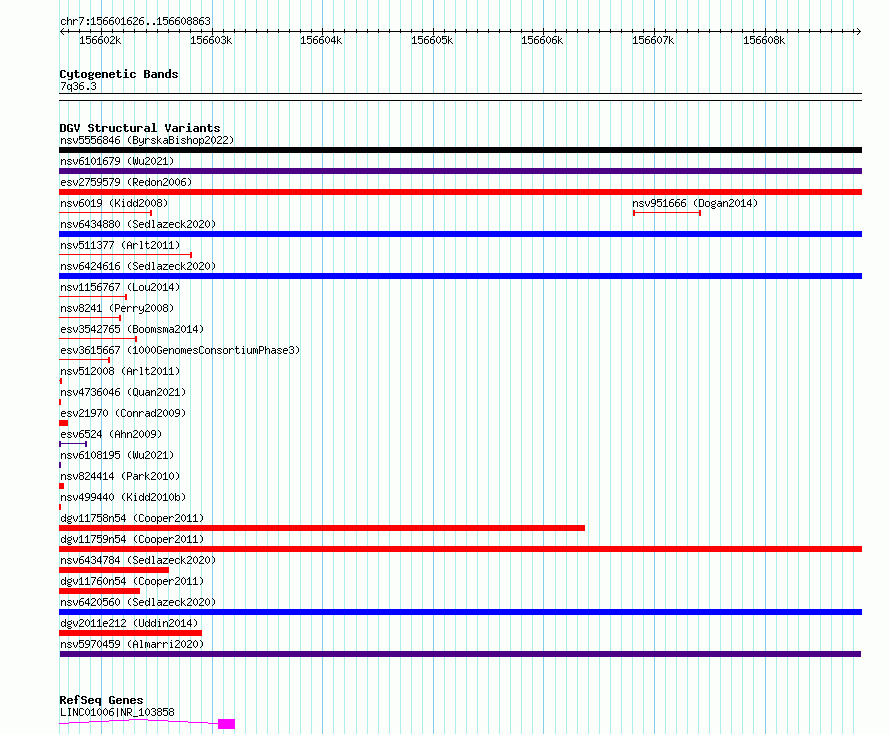Click the red dgv11758n54 variant bar

322,528
